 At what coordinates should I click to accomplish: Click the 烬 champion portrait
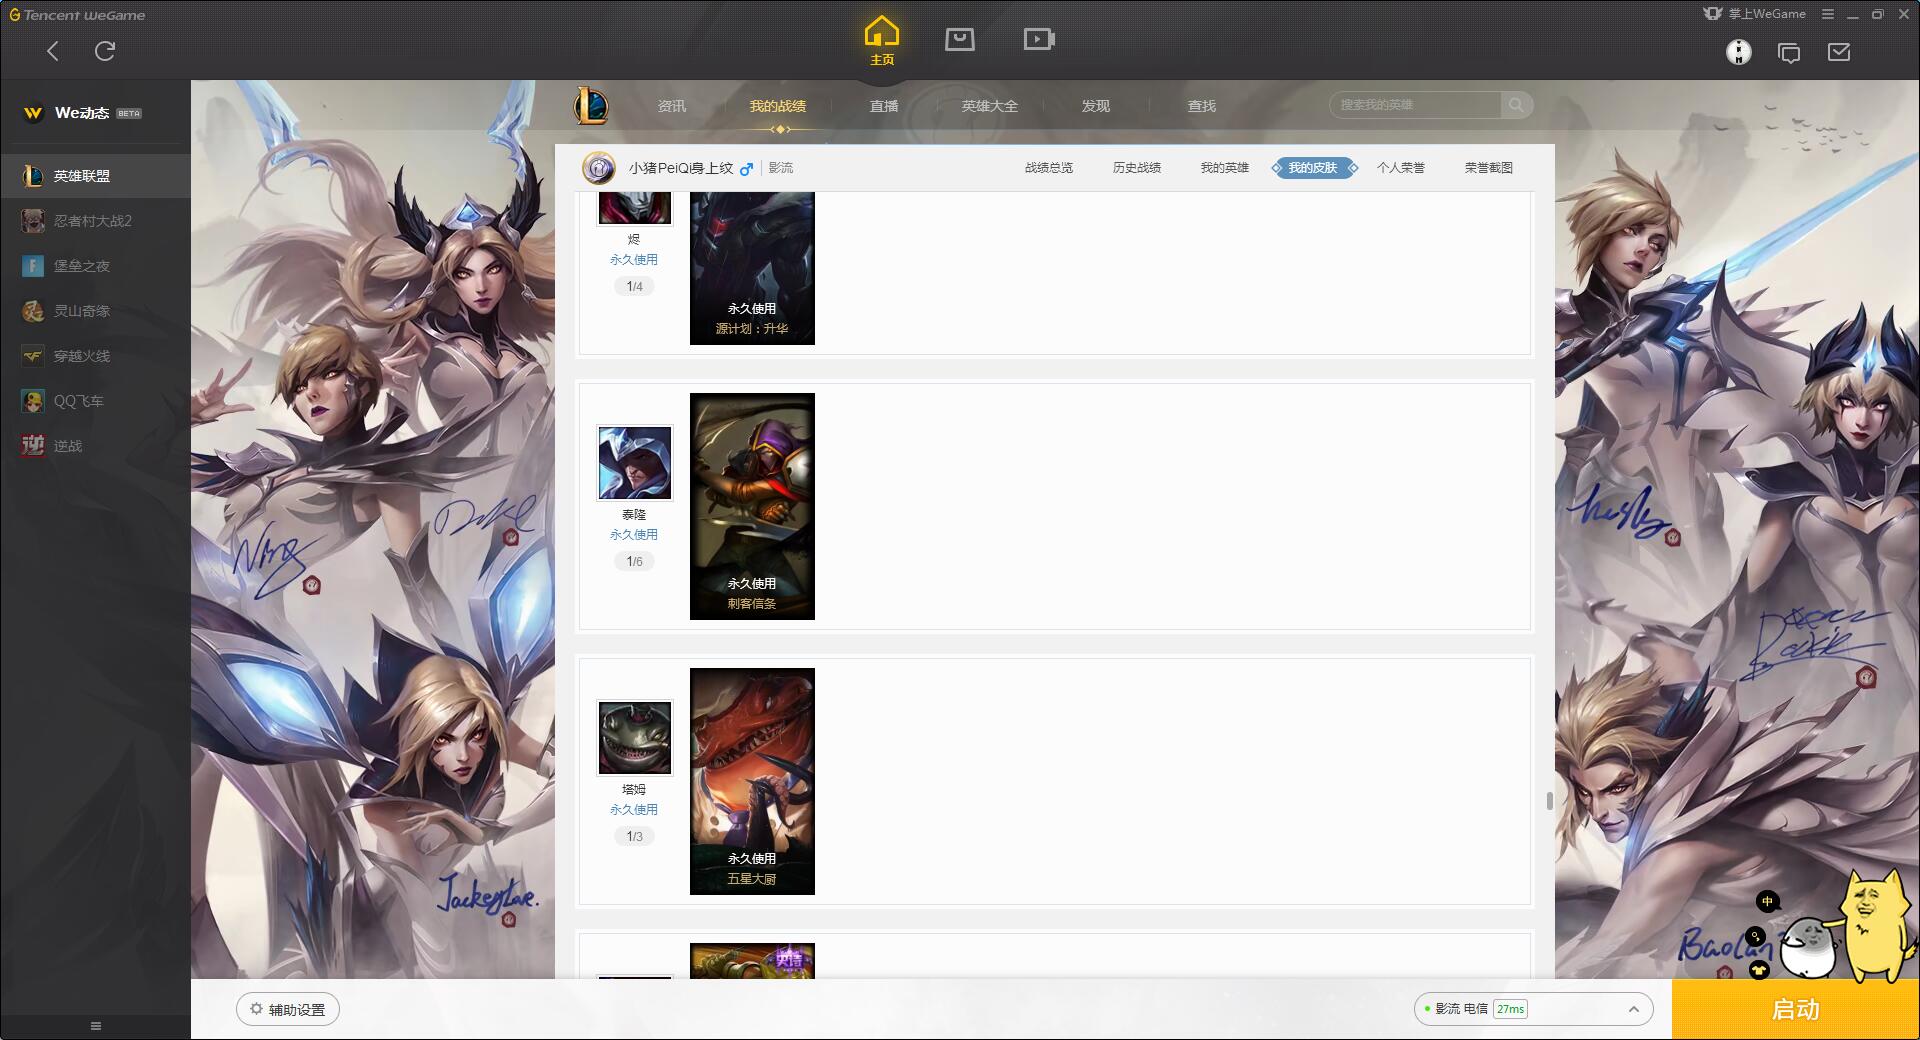coord(635,209)
